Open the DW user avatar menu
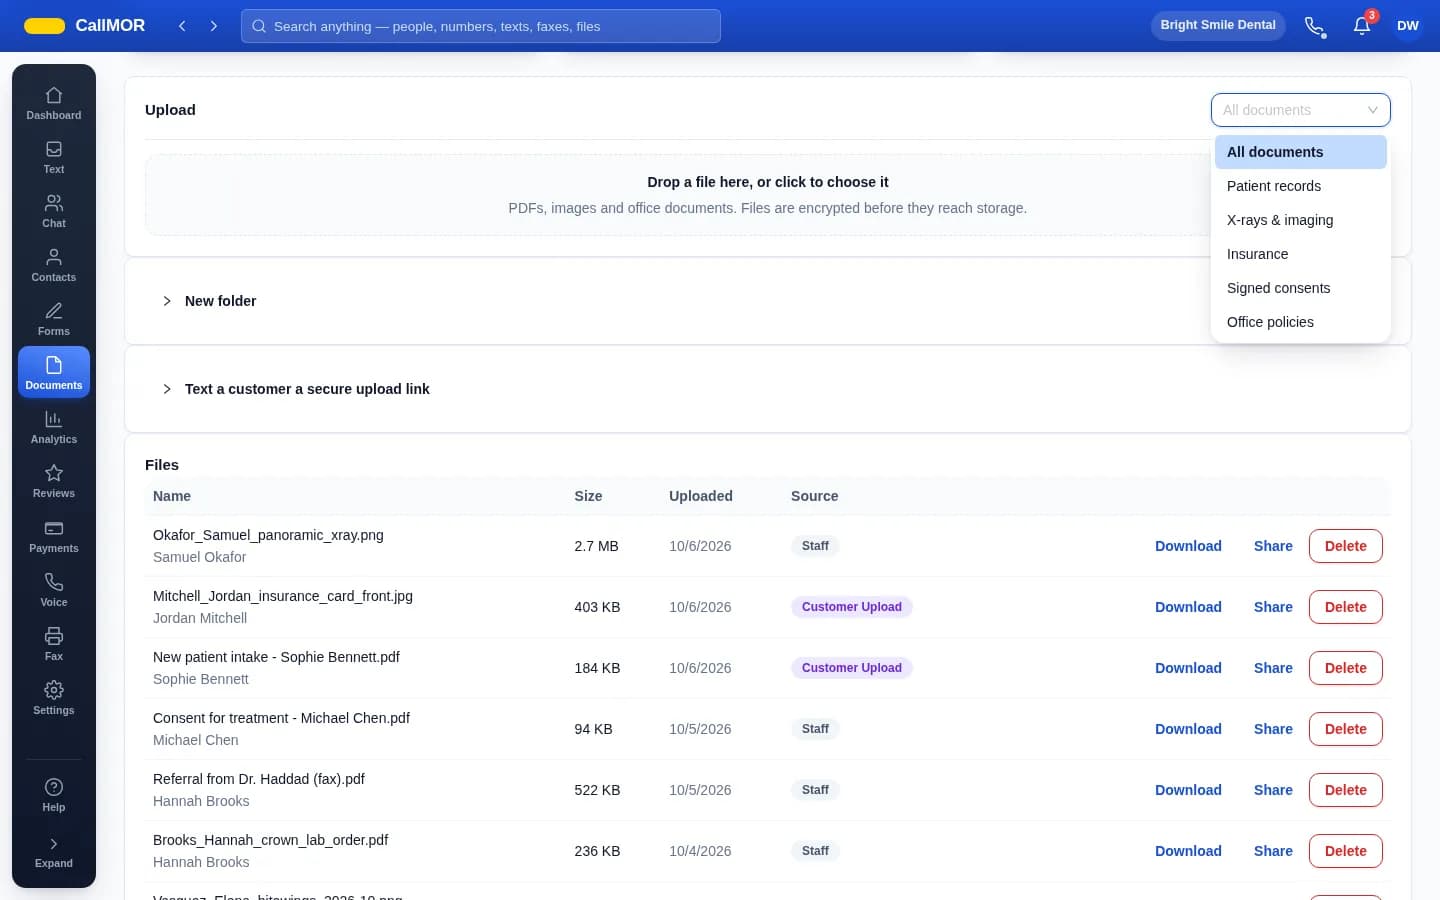Image resolution: width=1440 pixels, height=900 pixels. point(1408,26)
